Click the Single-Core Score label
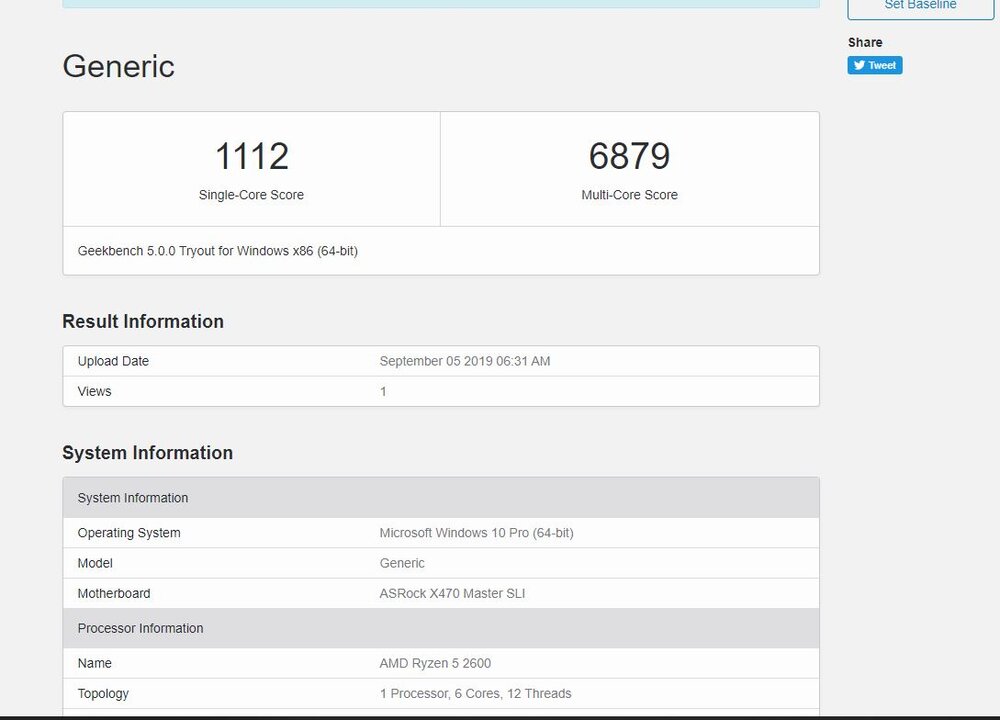Screen dimensions: 1000x720 coord(251,195)
